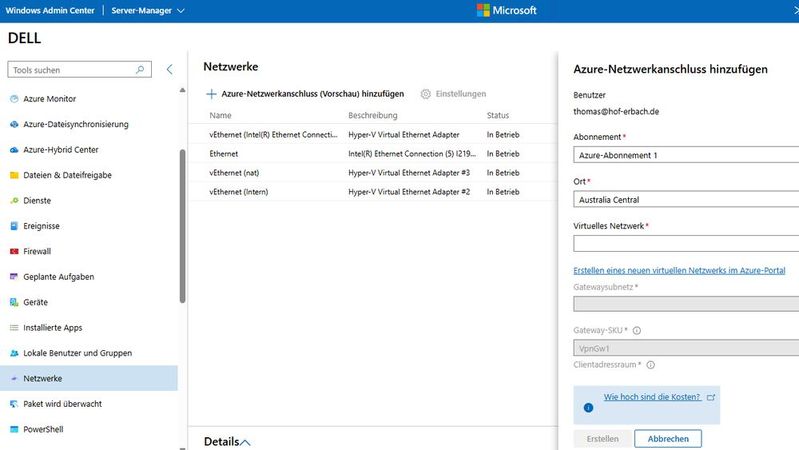Open Firewall tool
The height and width of the screenshot is (450, 799).
pos(37,251)
